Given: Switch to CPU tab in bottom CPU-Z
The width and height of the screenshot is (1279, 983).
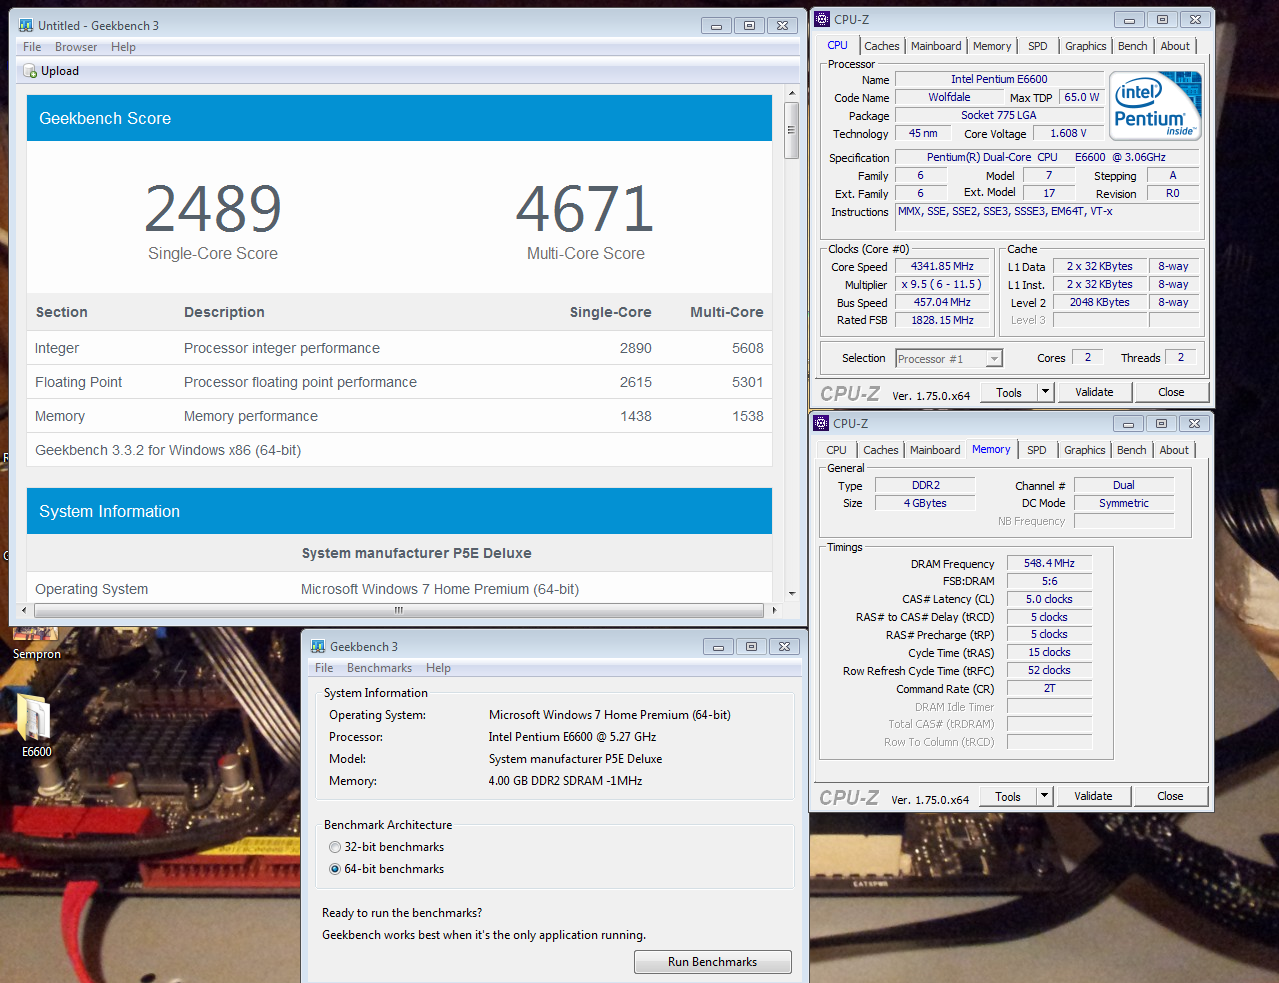Looking at the screenshot, I should click(836, 450).
